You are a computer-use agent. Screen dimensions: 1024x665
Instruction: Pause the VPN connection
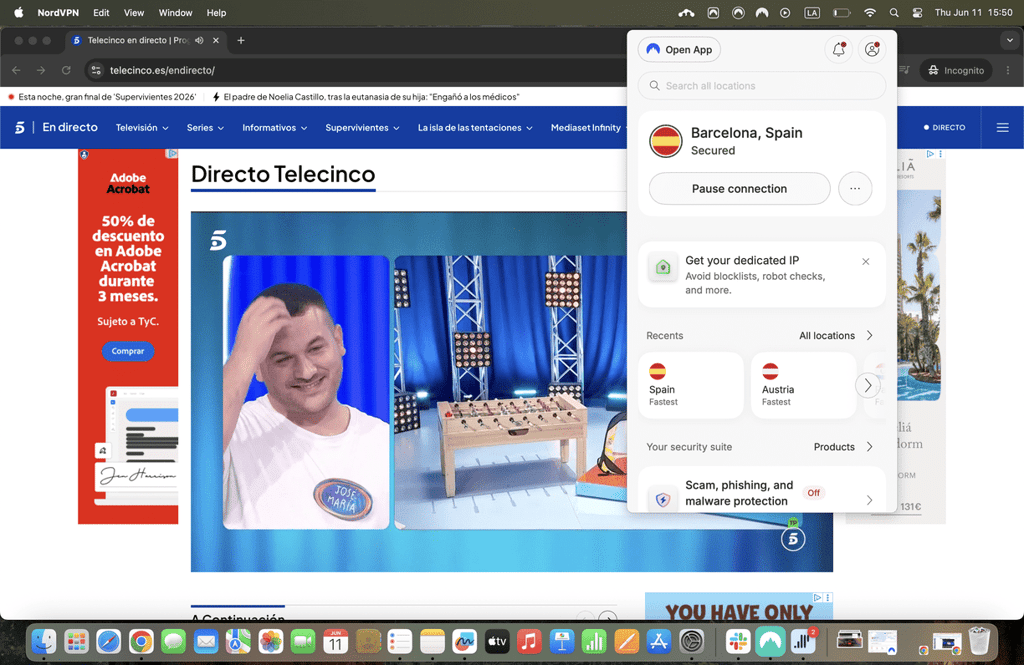(x=739, y=189)
